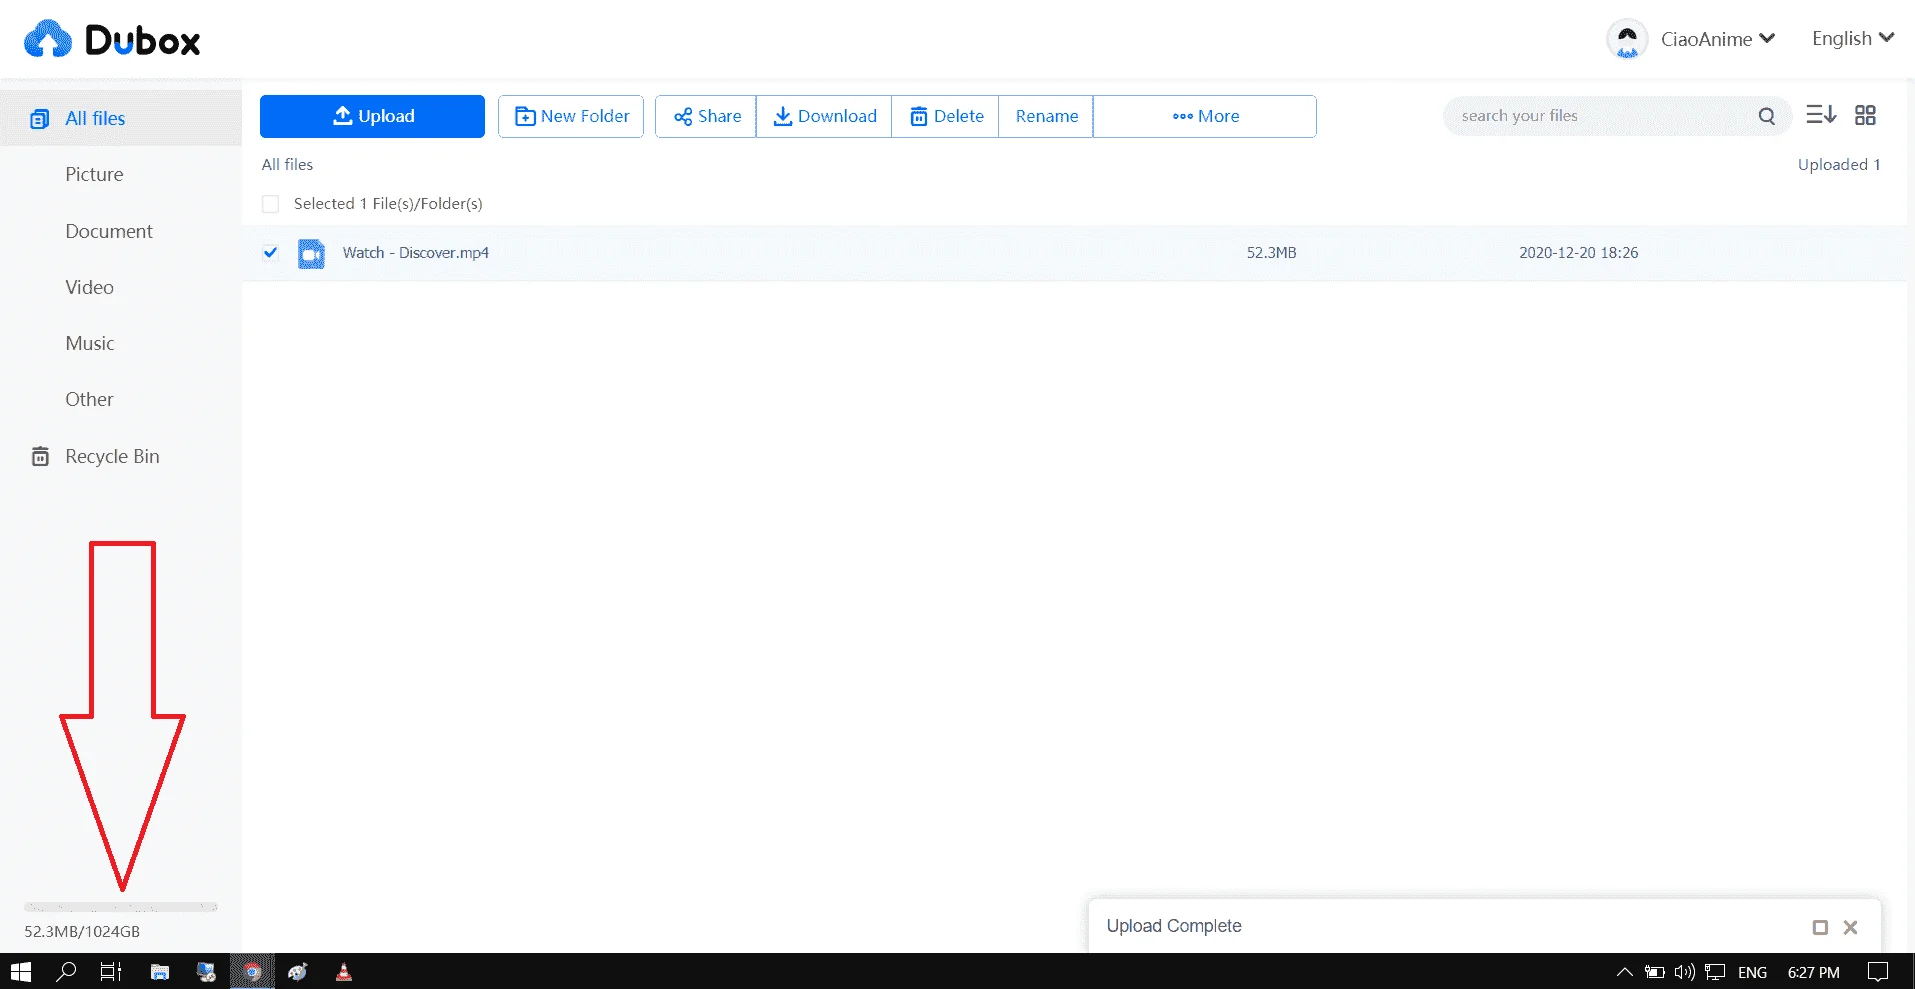Open the sort order icon

click(1821, 115)
